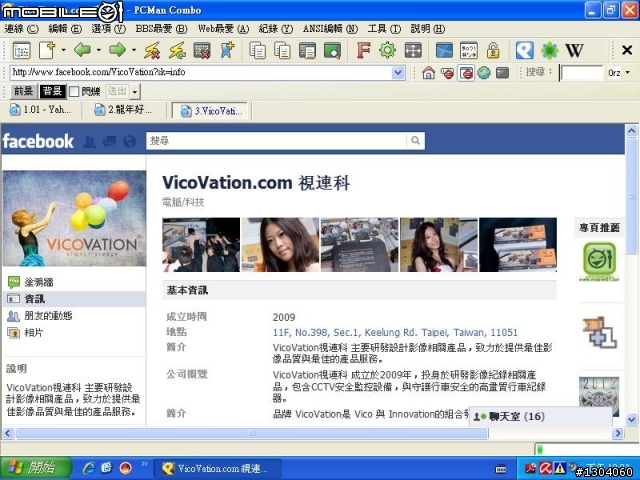Click the vertical scrollbar down arrow
The width and height of the screenshot is (640, 480).
[631, 419]
